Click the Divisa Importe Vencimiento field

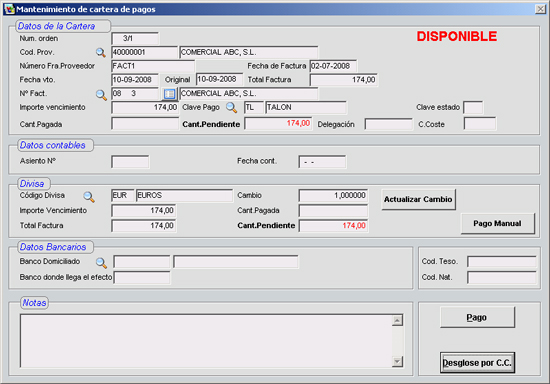(143, 211)
